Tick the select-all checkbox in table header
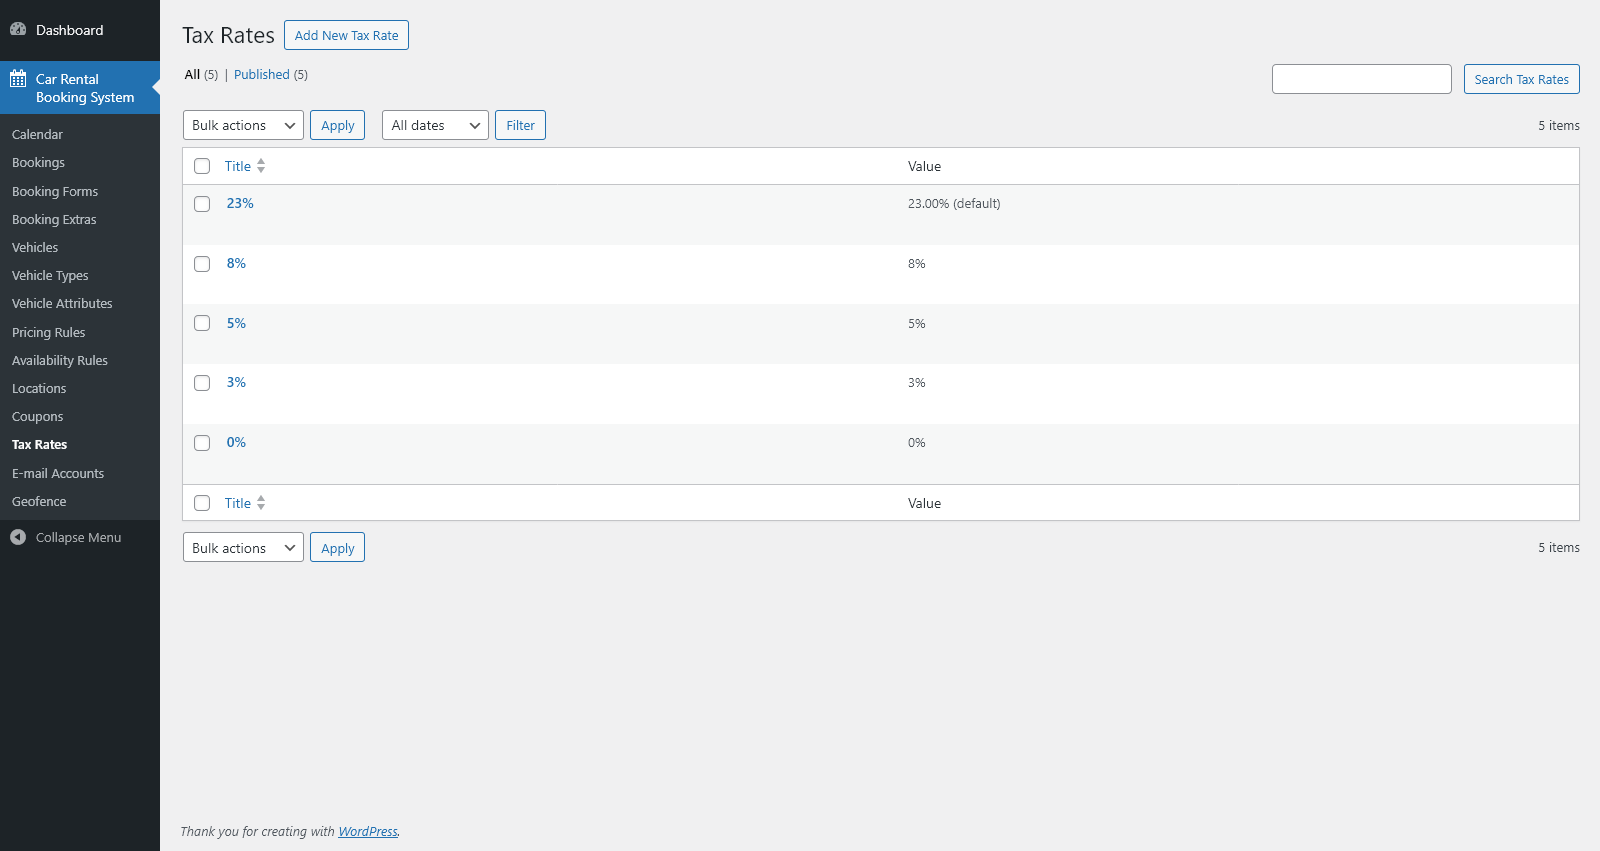This screenshot has height=851, width=1600. 202,166
